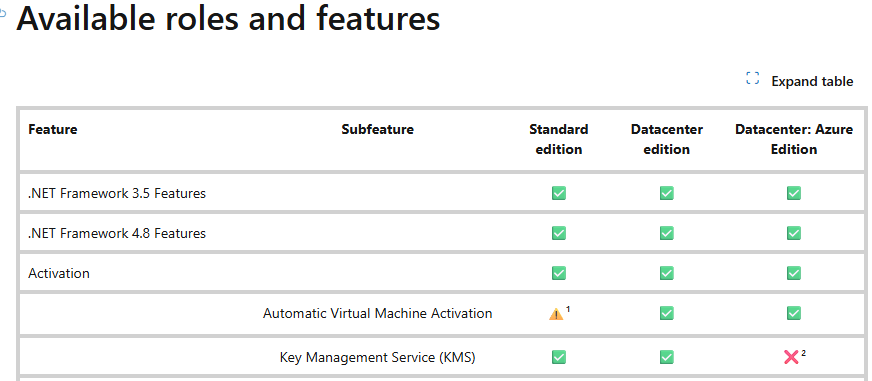Click the warning icon for Automatic Virtual Machine Activation
This screenshot has height=381, width=872.
click(x=556, y=314)
